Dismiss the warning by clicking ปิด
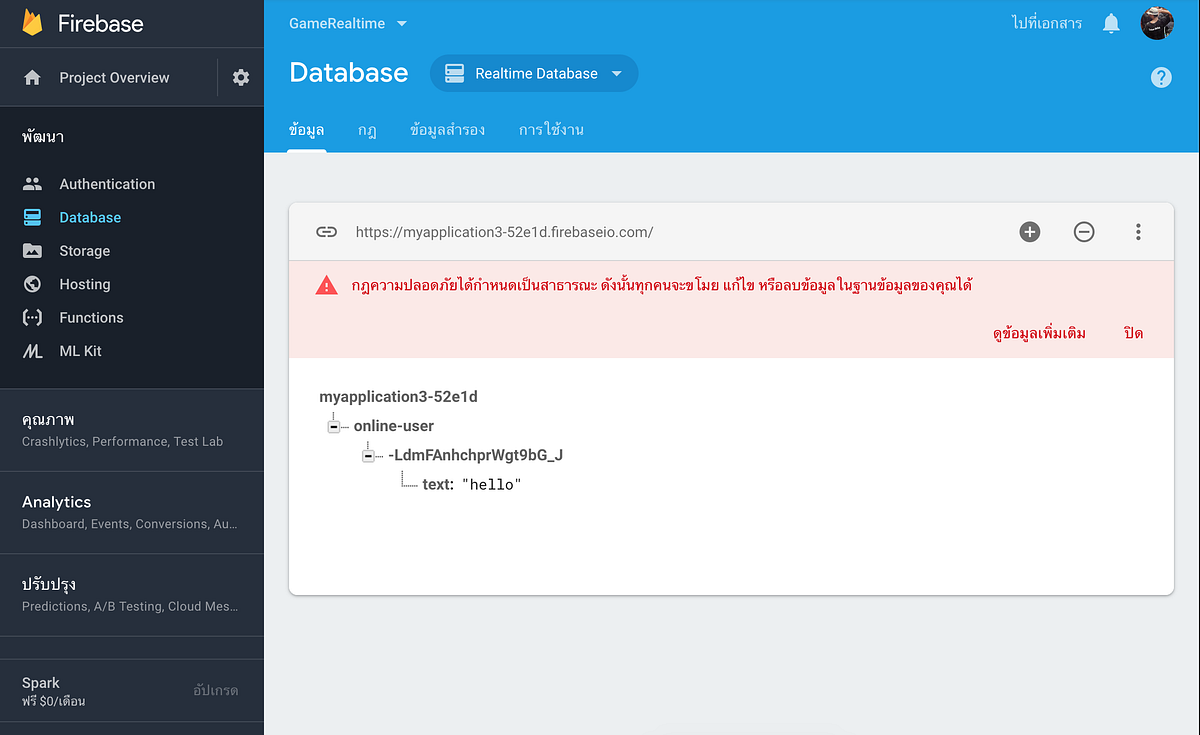 (x=1133, y=333)
